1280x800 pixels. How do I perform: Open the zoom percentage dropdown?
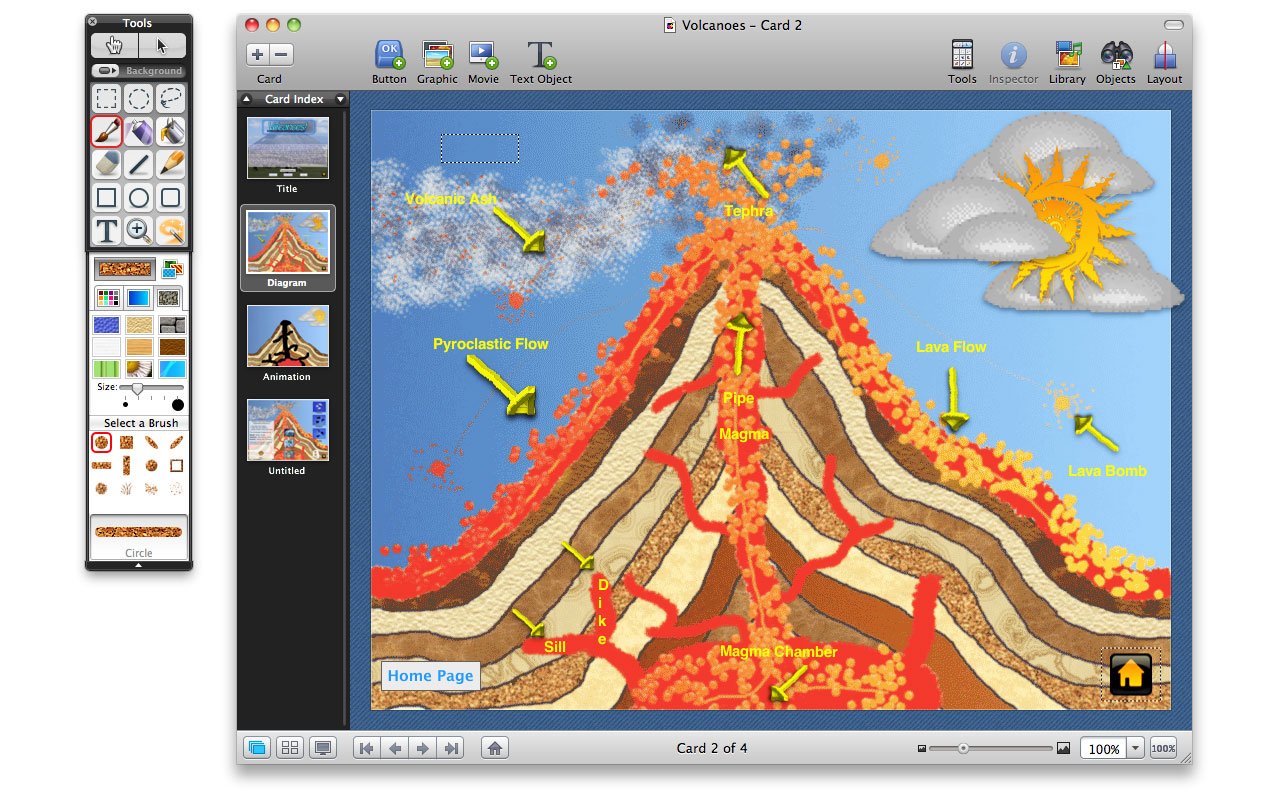(1135, 748)
